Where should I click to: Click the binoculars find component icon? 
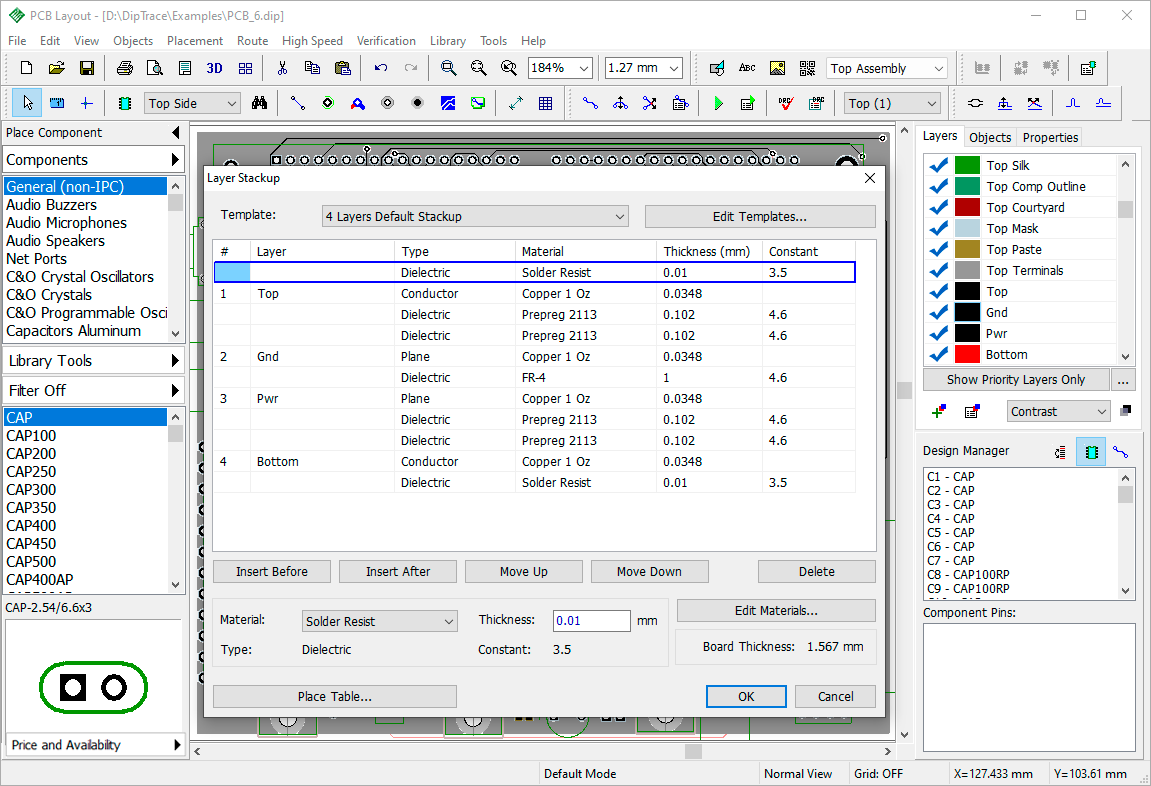coord(259,103)
